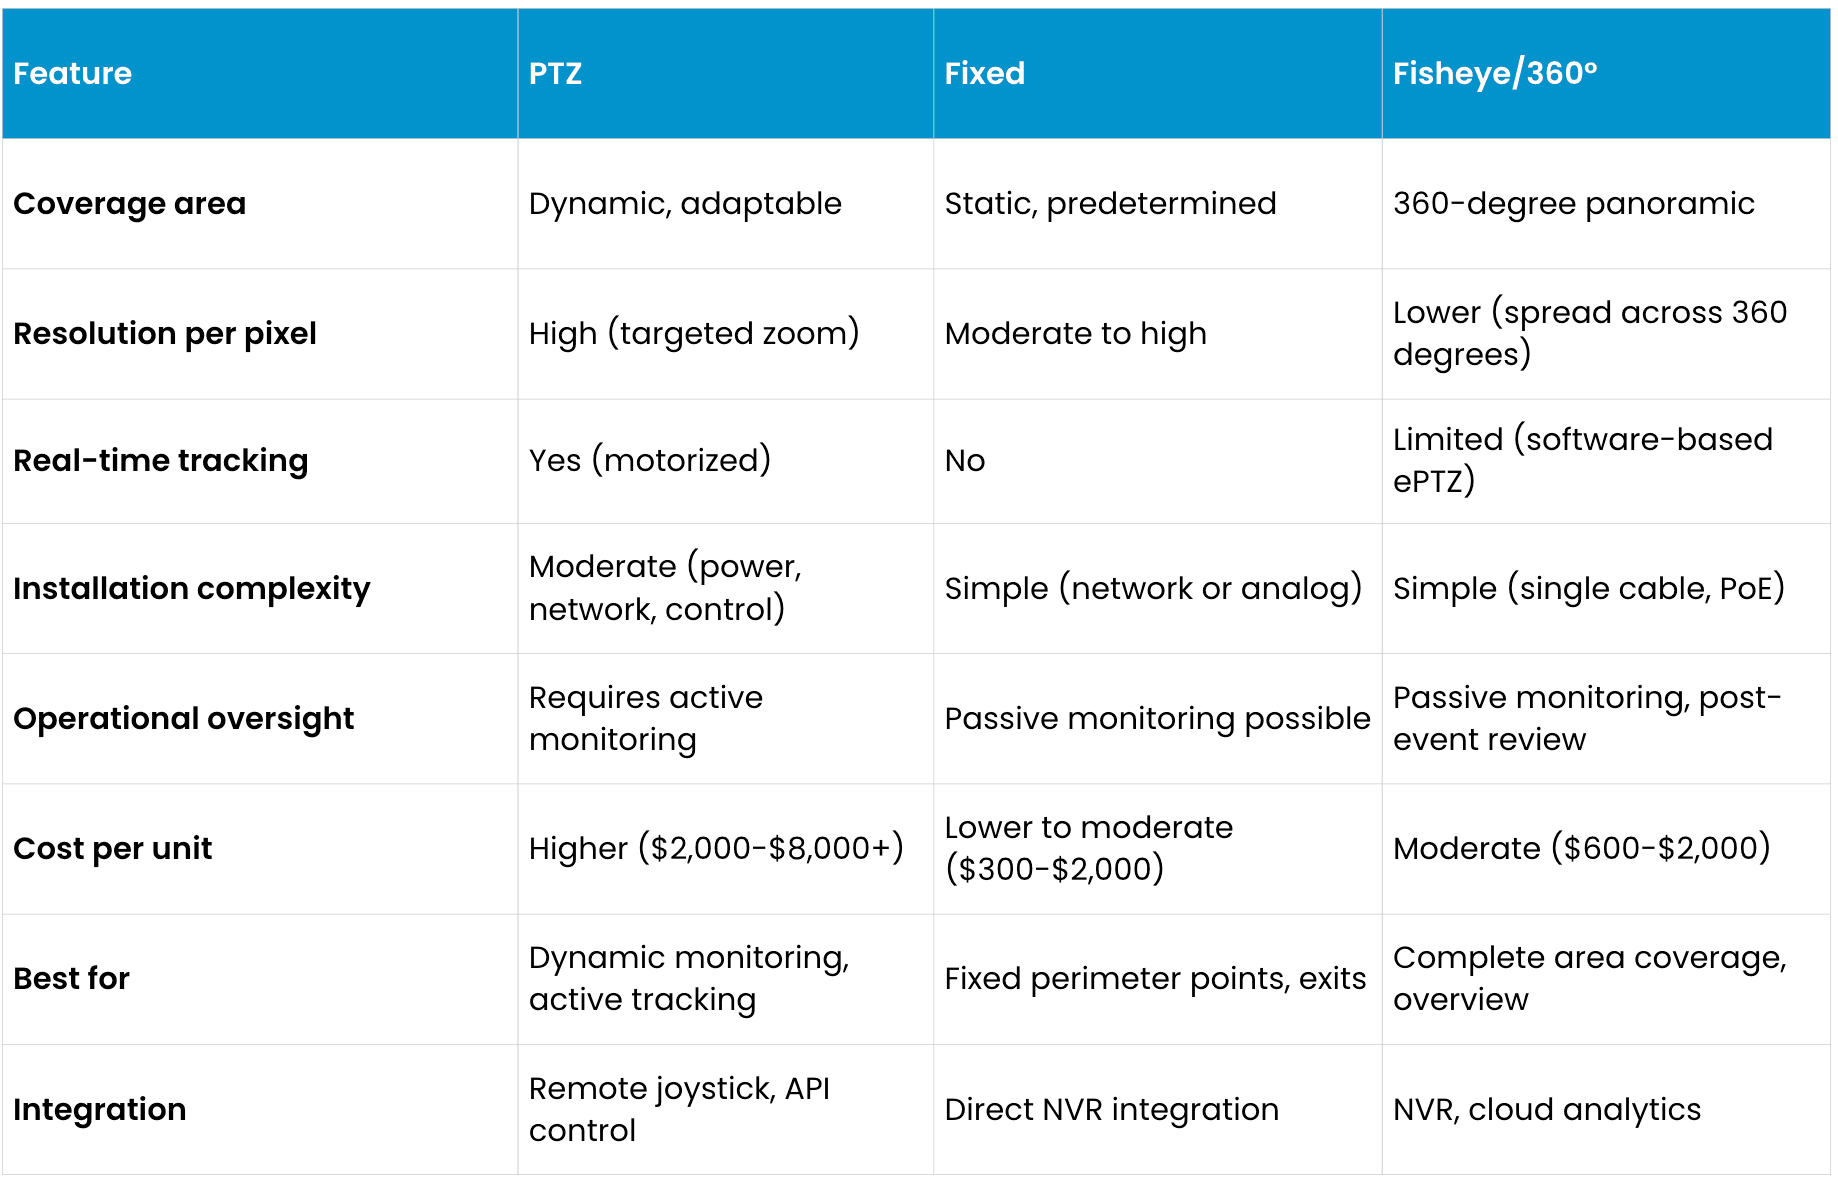Select the "360-degree panoramic" cell

[1573, 203]
